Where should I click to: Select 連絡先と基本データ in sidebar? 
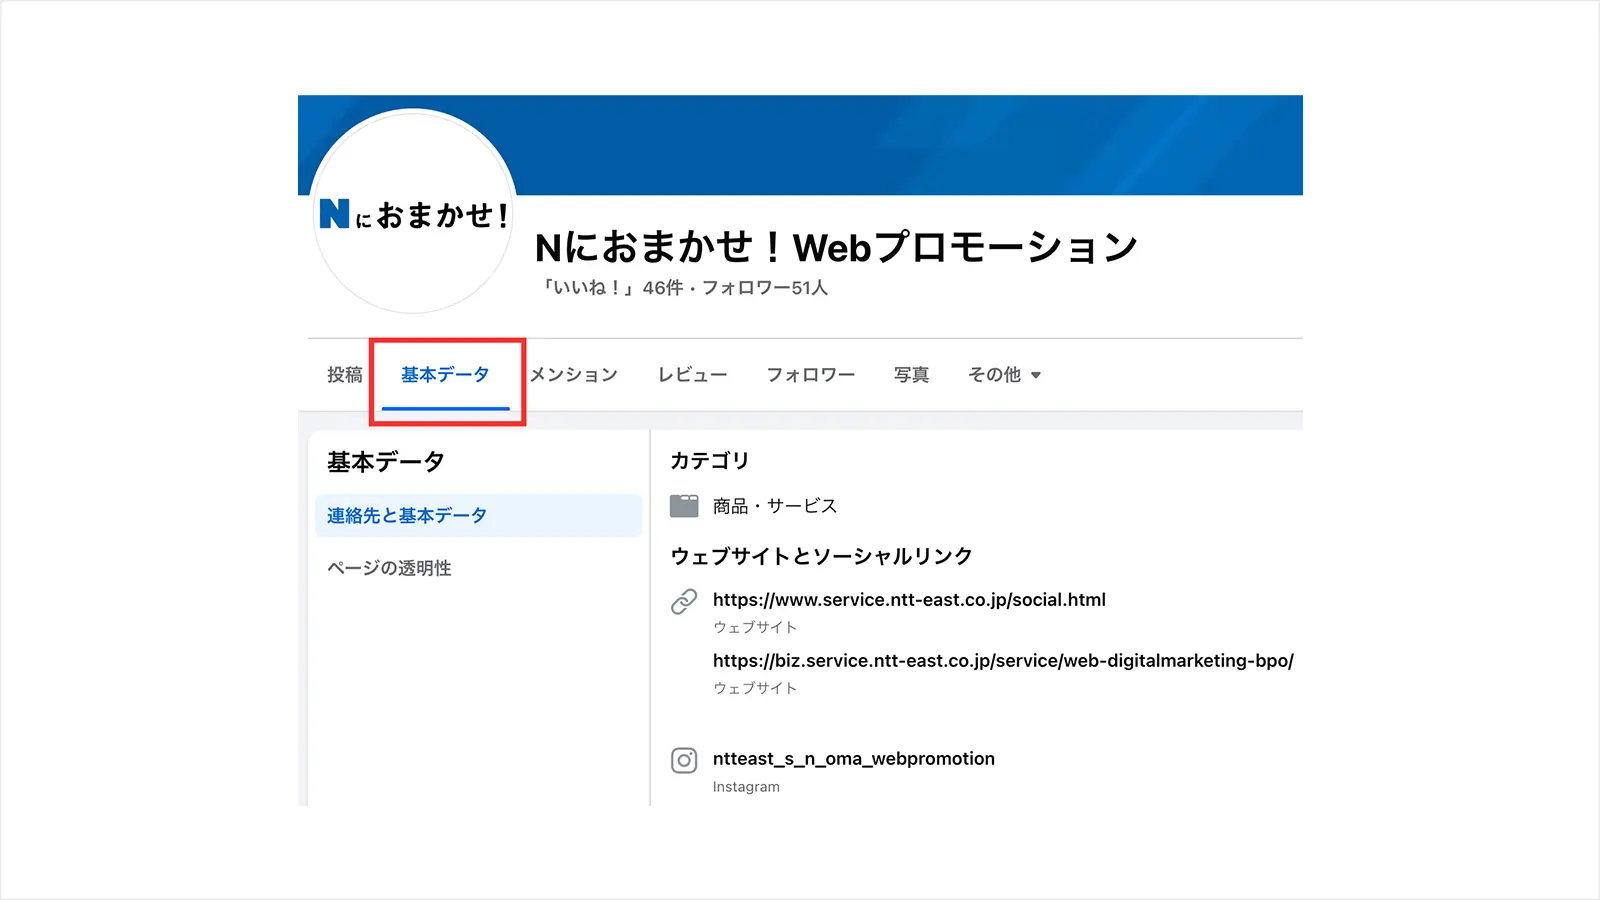(x=407, y=516)
